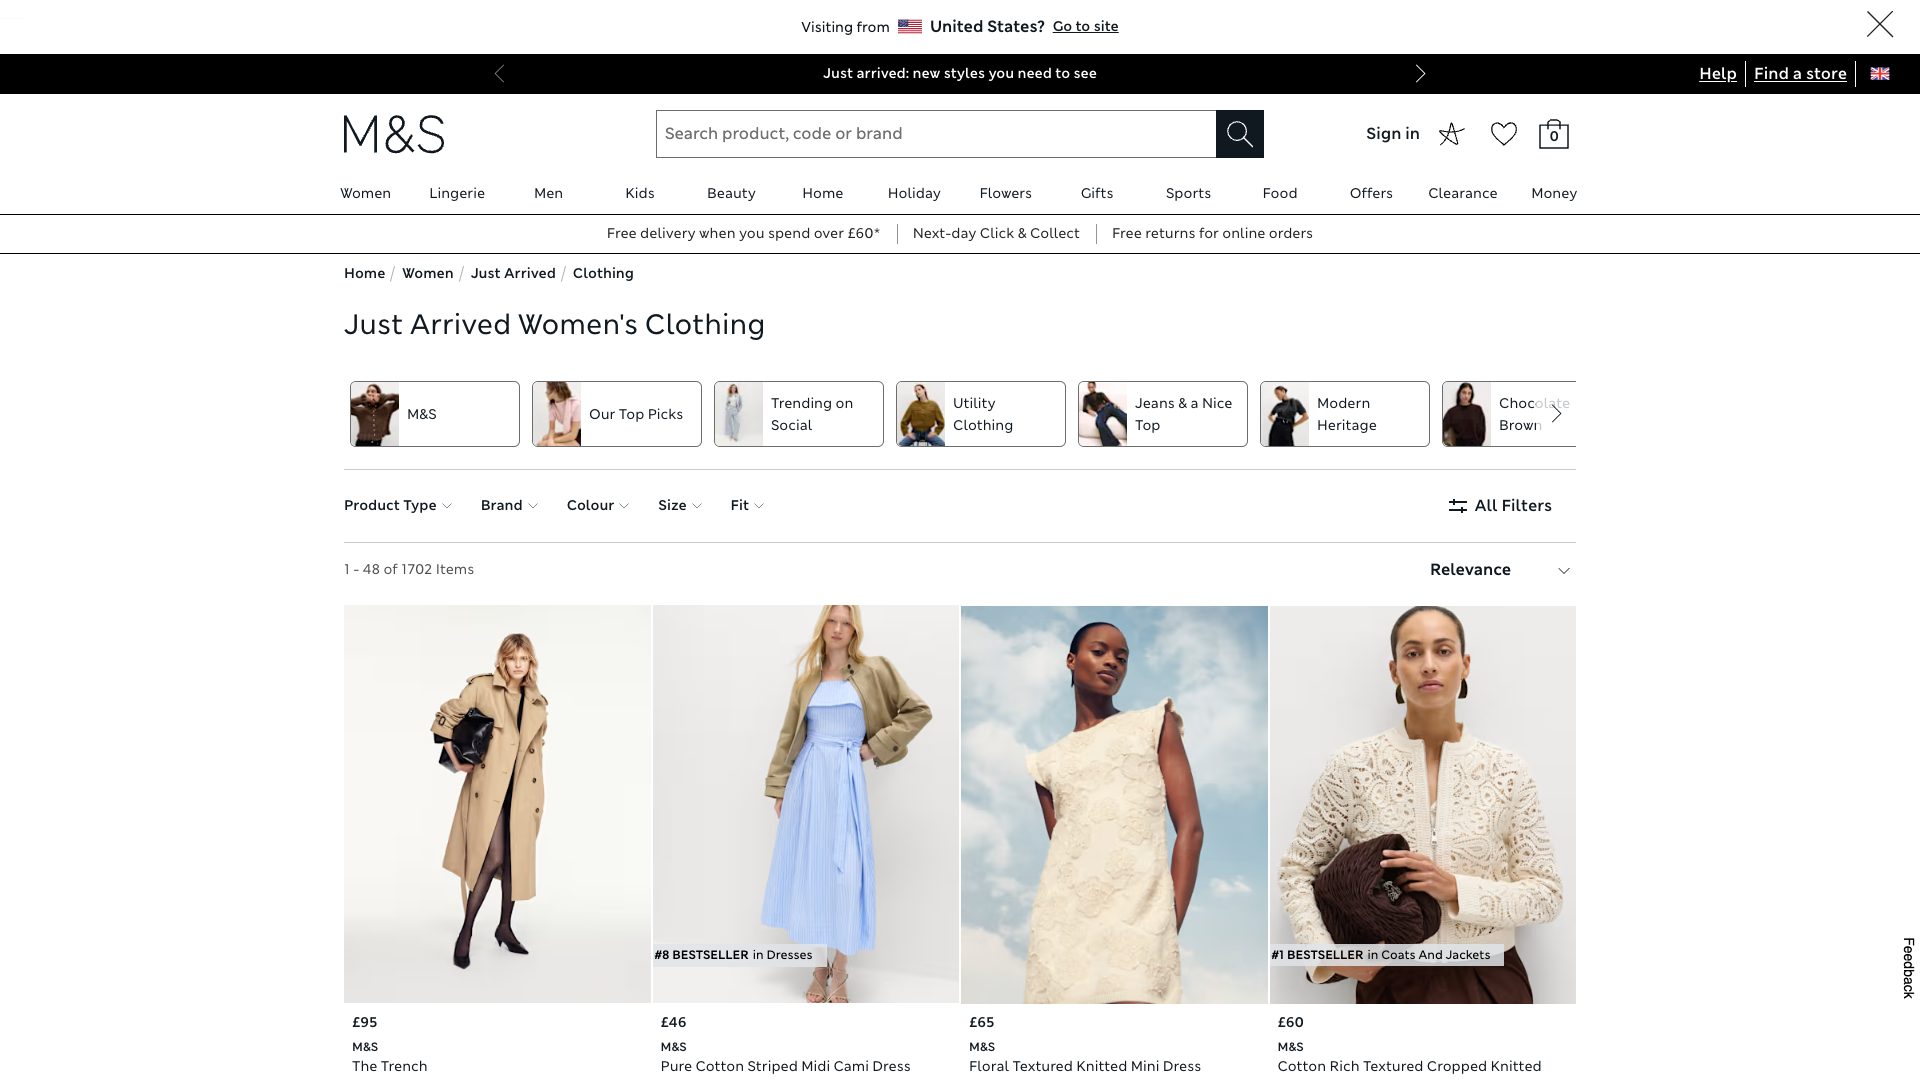Screen dimensions: 1920x1080
Task: Show next promo banner message arrow
Action: 1420,74
